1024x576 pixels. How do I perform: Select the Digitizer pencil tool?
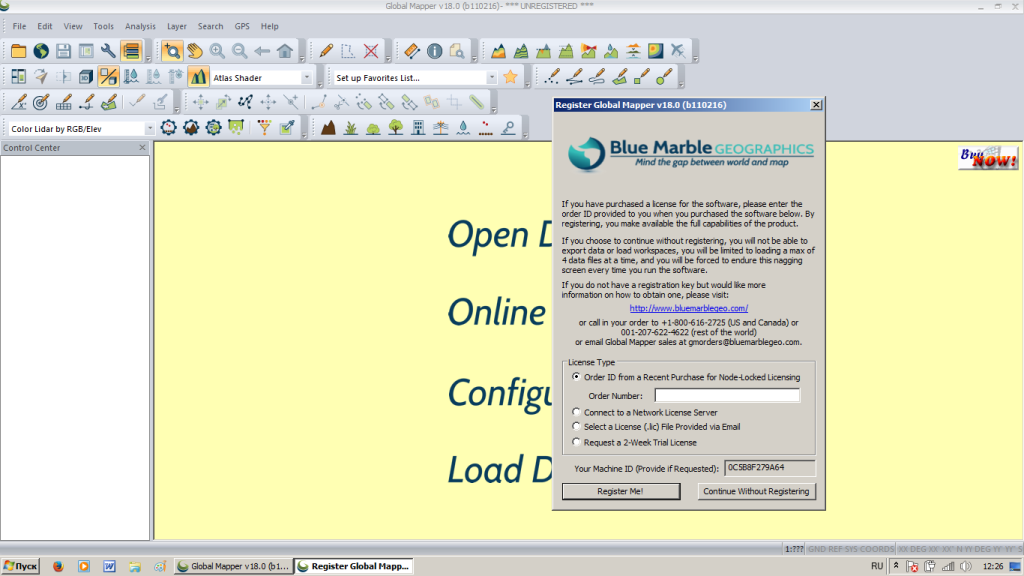point(326,51)
